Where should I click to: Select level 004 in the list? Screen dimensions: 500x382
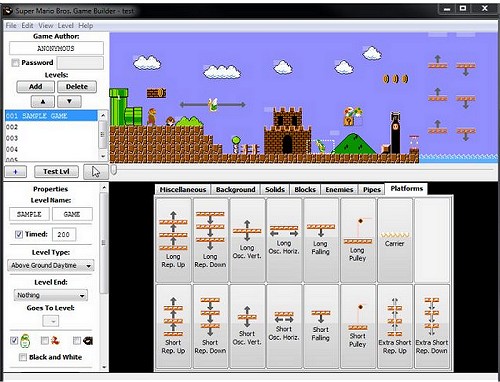pos(51,149)
